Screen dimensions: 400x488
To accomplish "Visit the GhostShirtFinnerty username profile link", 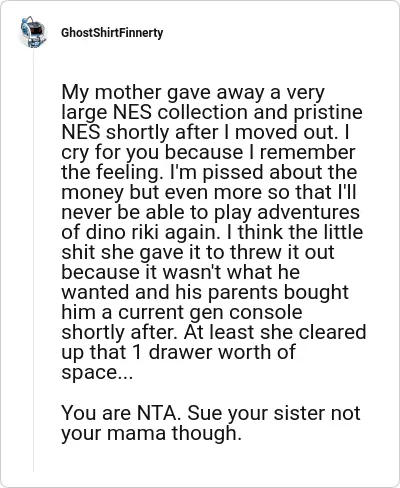I will pos(112,33).
